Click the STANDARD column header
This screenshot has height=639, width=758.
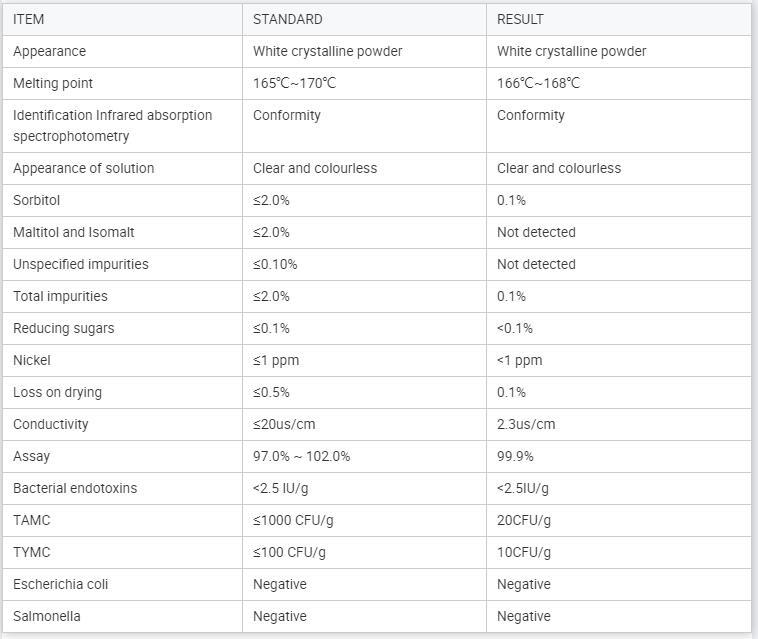click(x=287, y=19)
